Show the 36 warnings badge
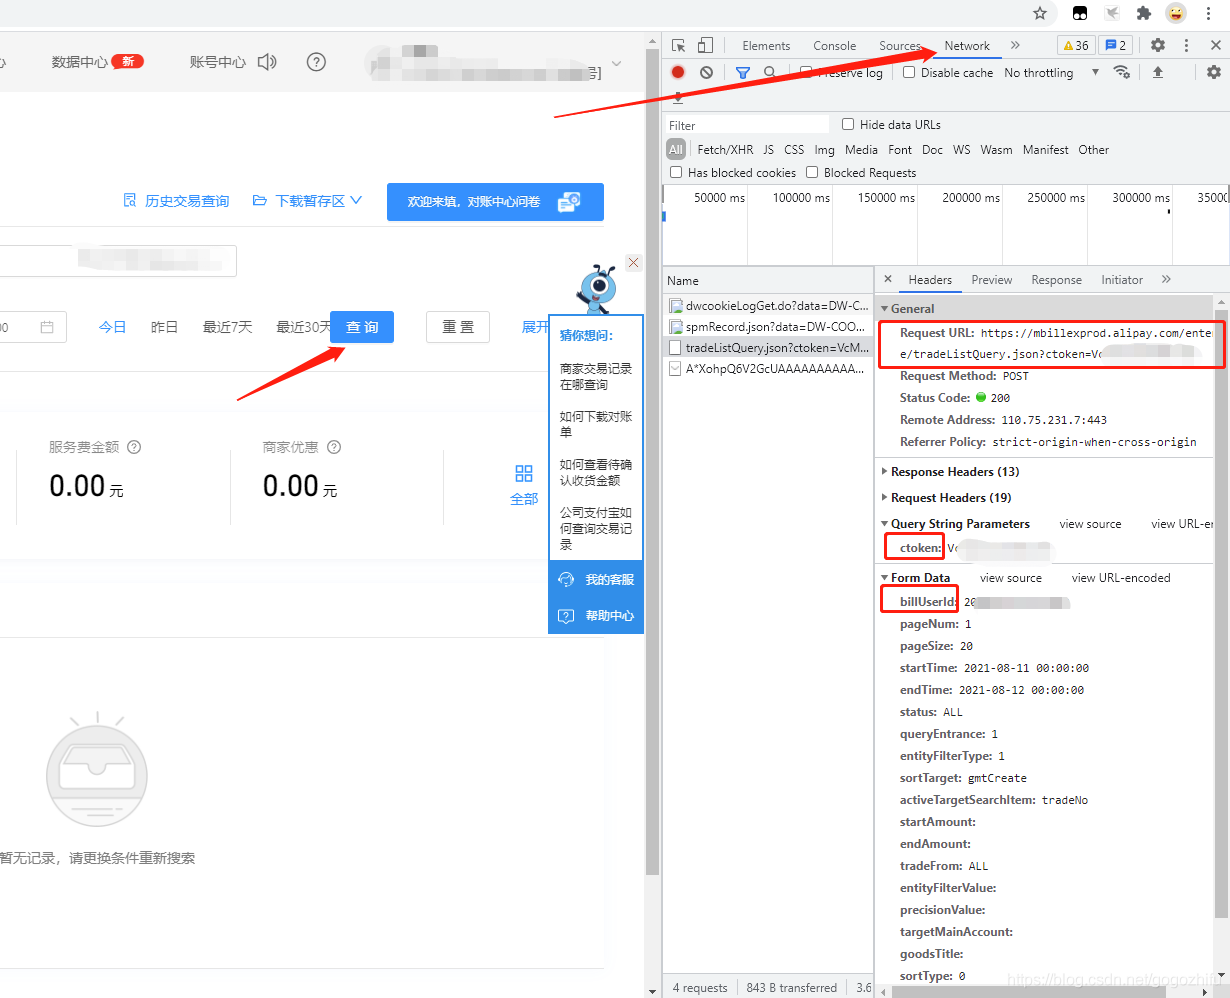 pos(1076,45)
